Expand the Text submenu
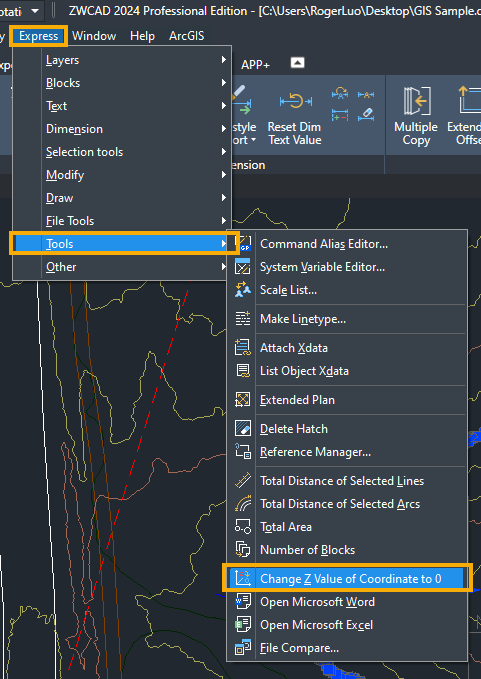Screen dimensions: 481x679 (x=122, y=106)
